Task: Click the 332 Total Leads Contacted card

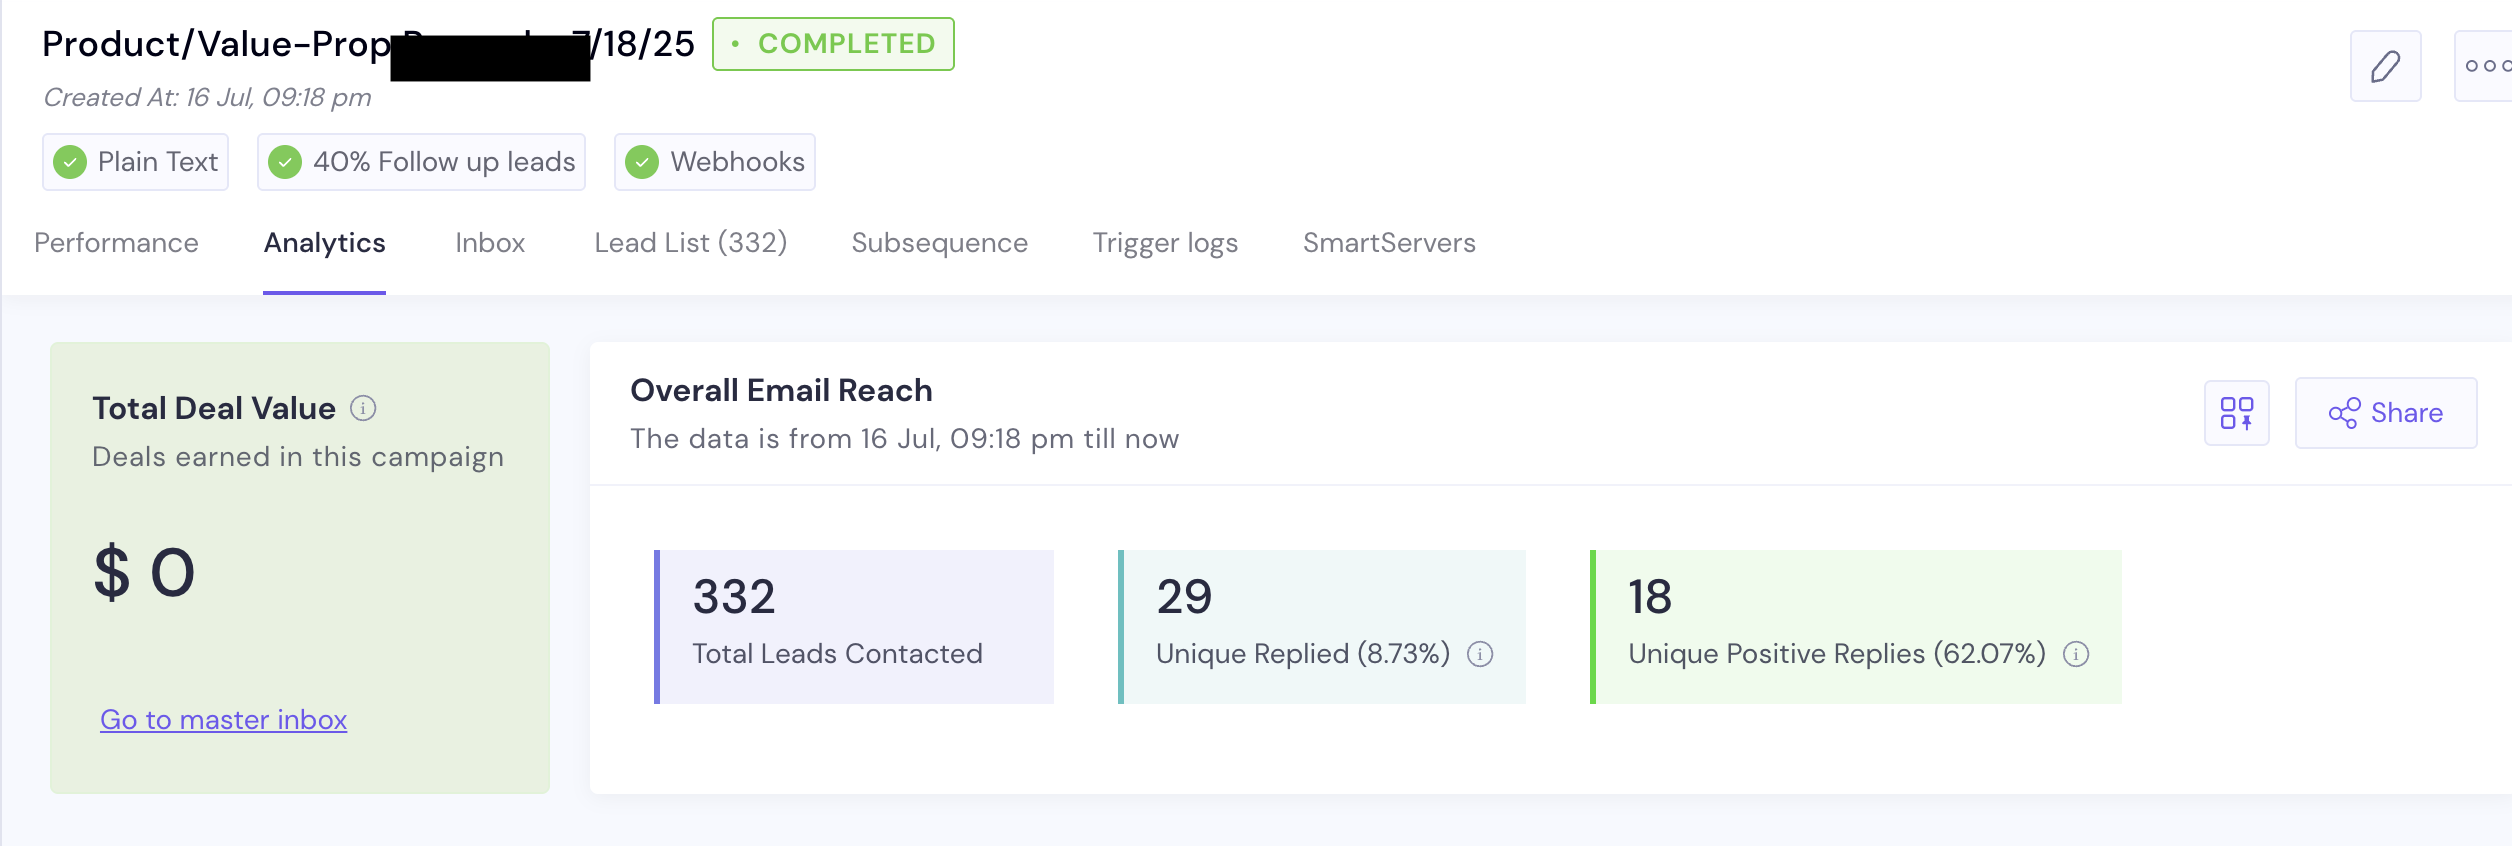Action: pyautogui.click(x=854, y=626)
